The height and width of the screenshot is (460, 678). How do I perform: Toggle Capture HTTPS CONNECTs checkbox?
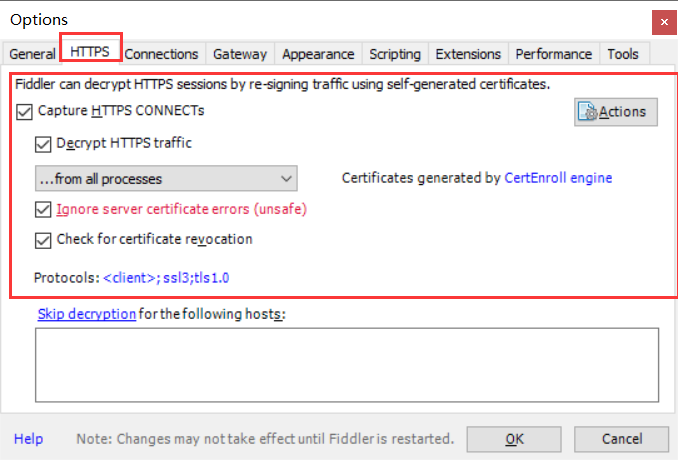coord(25,111)
